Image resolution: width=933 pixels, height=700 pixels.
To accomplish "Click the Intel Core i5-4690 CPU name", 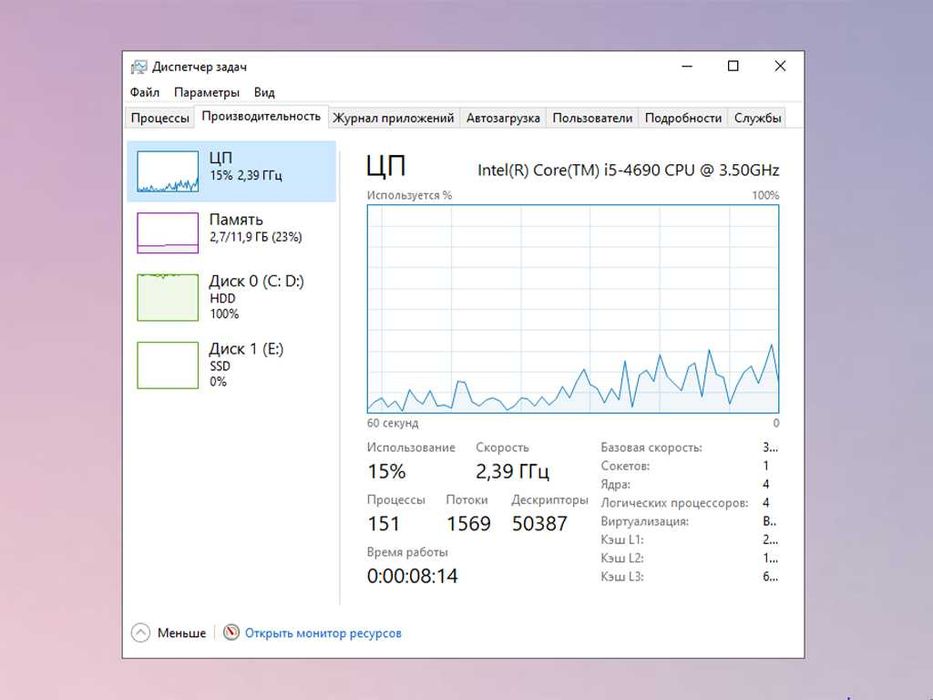I will [628, 170].
